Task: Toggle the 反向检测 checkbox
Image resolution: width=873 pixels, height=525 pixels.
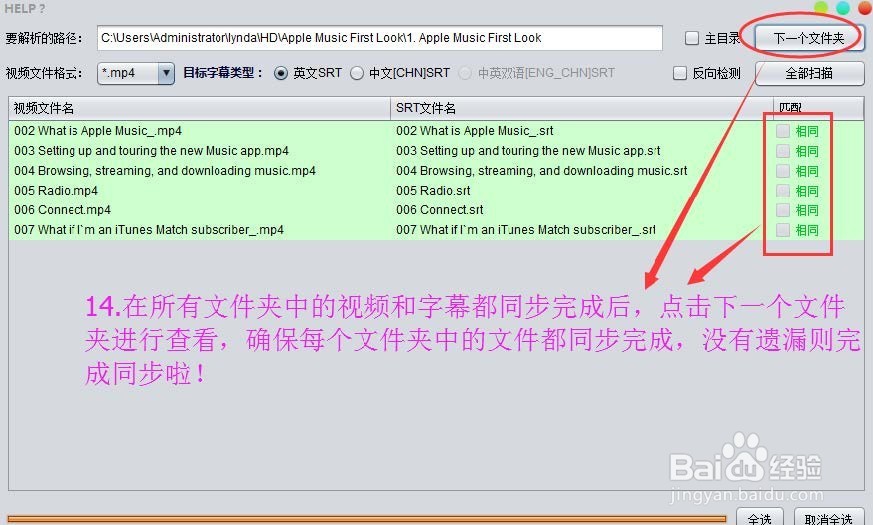Action: 680,73
